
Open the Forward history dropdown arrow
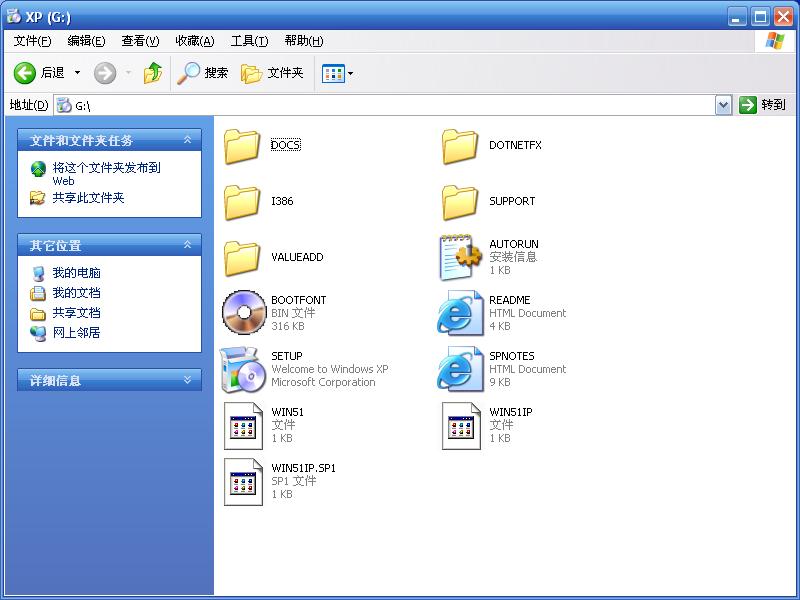[128, 73]
